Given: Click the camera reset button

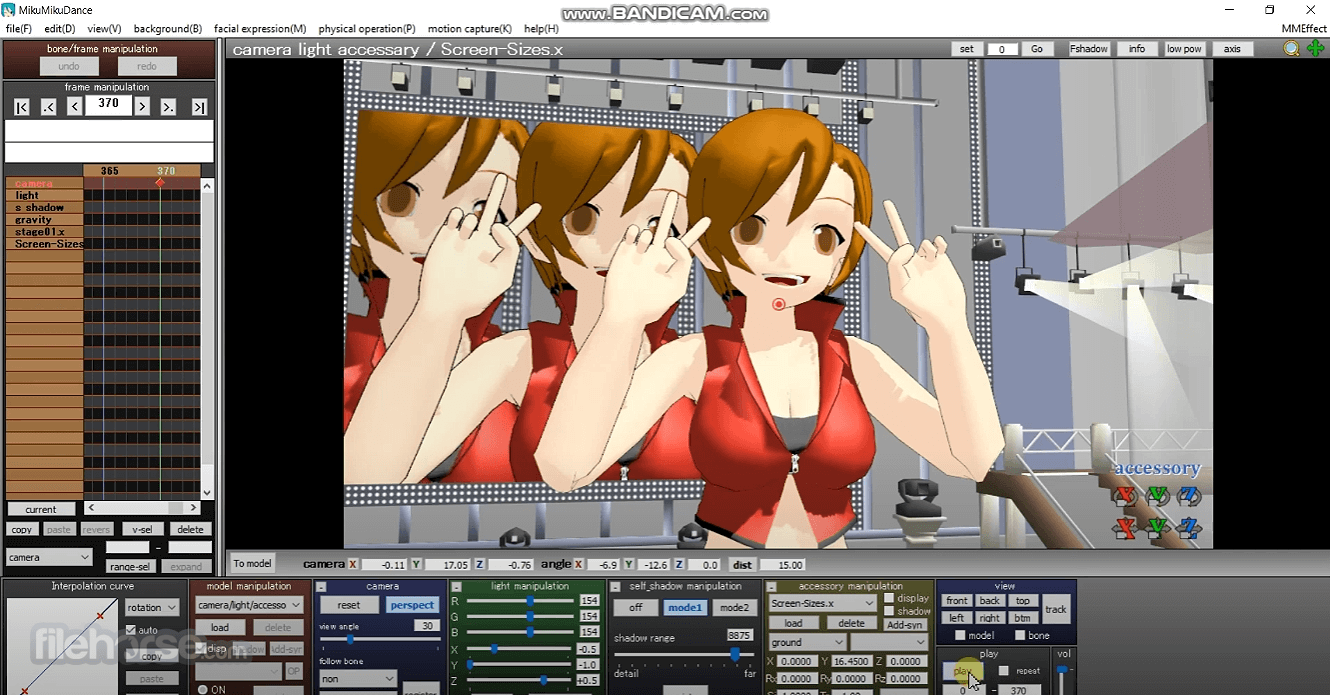Looking at the screenshot, I should [x=349, y=605].
